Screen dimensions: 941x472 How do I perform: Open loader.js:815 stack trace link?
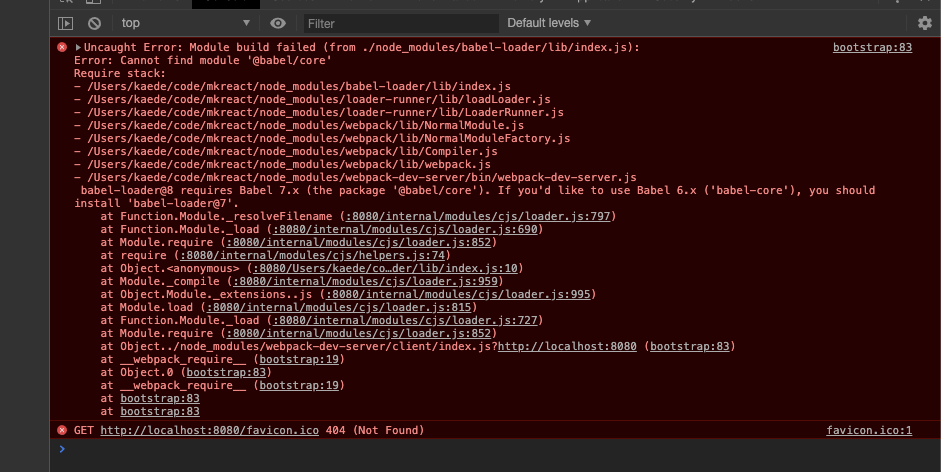pos(338,307)
